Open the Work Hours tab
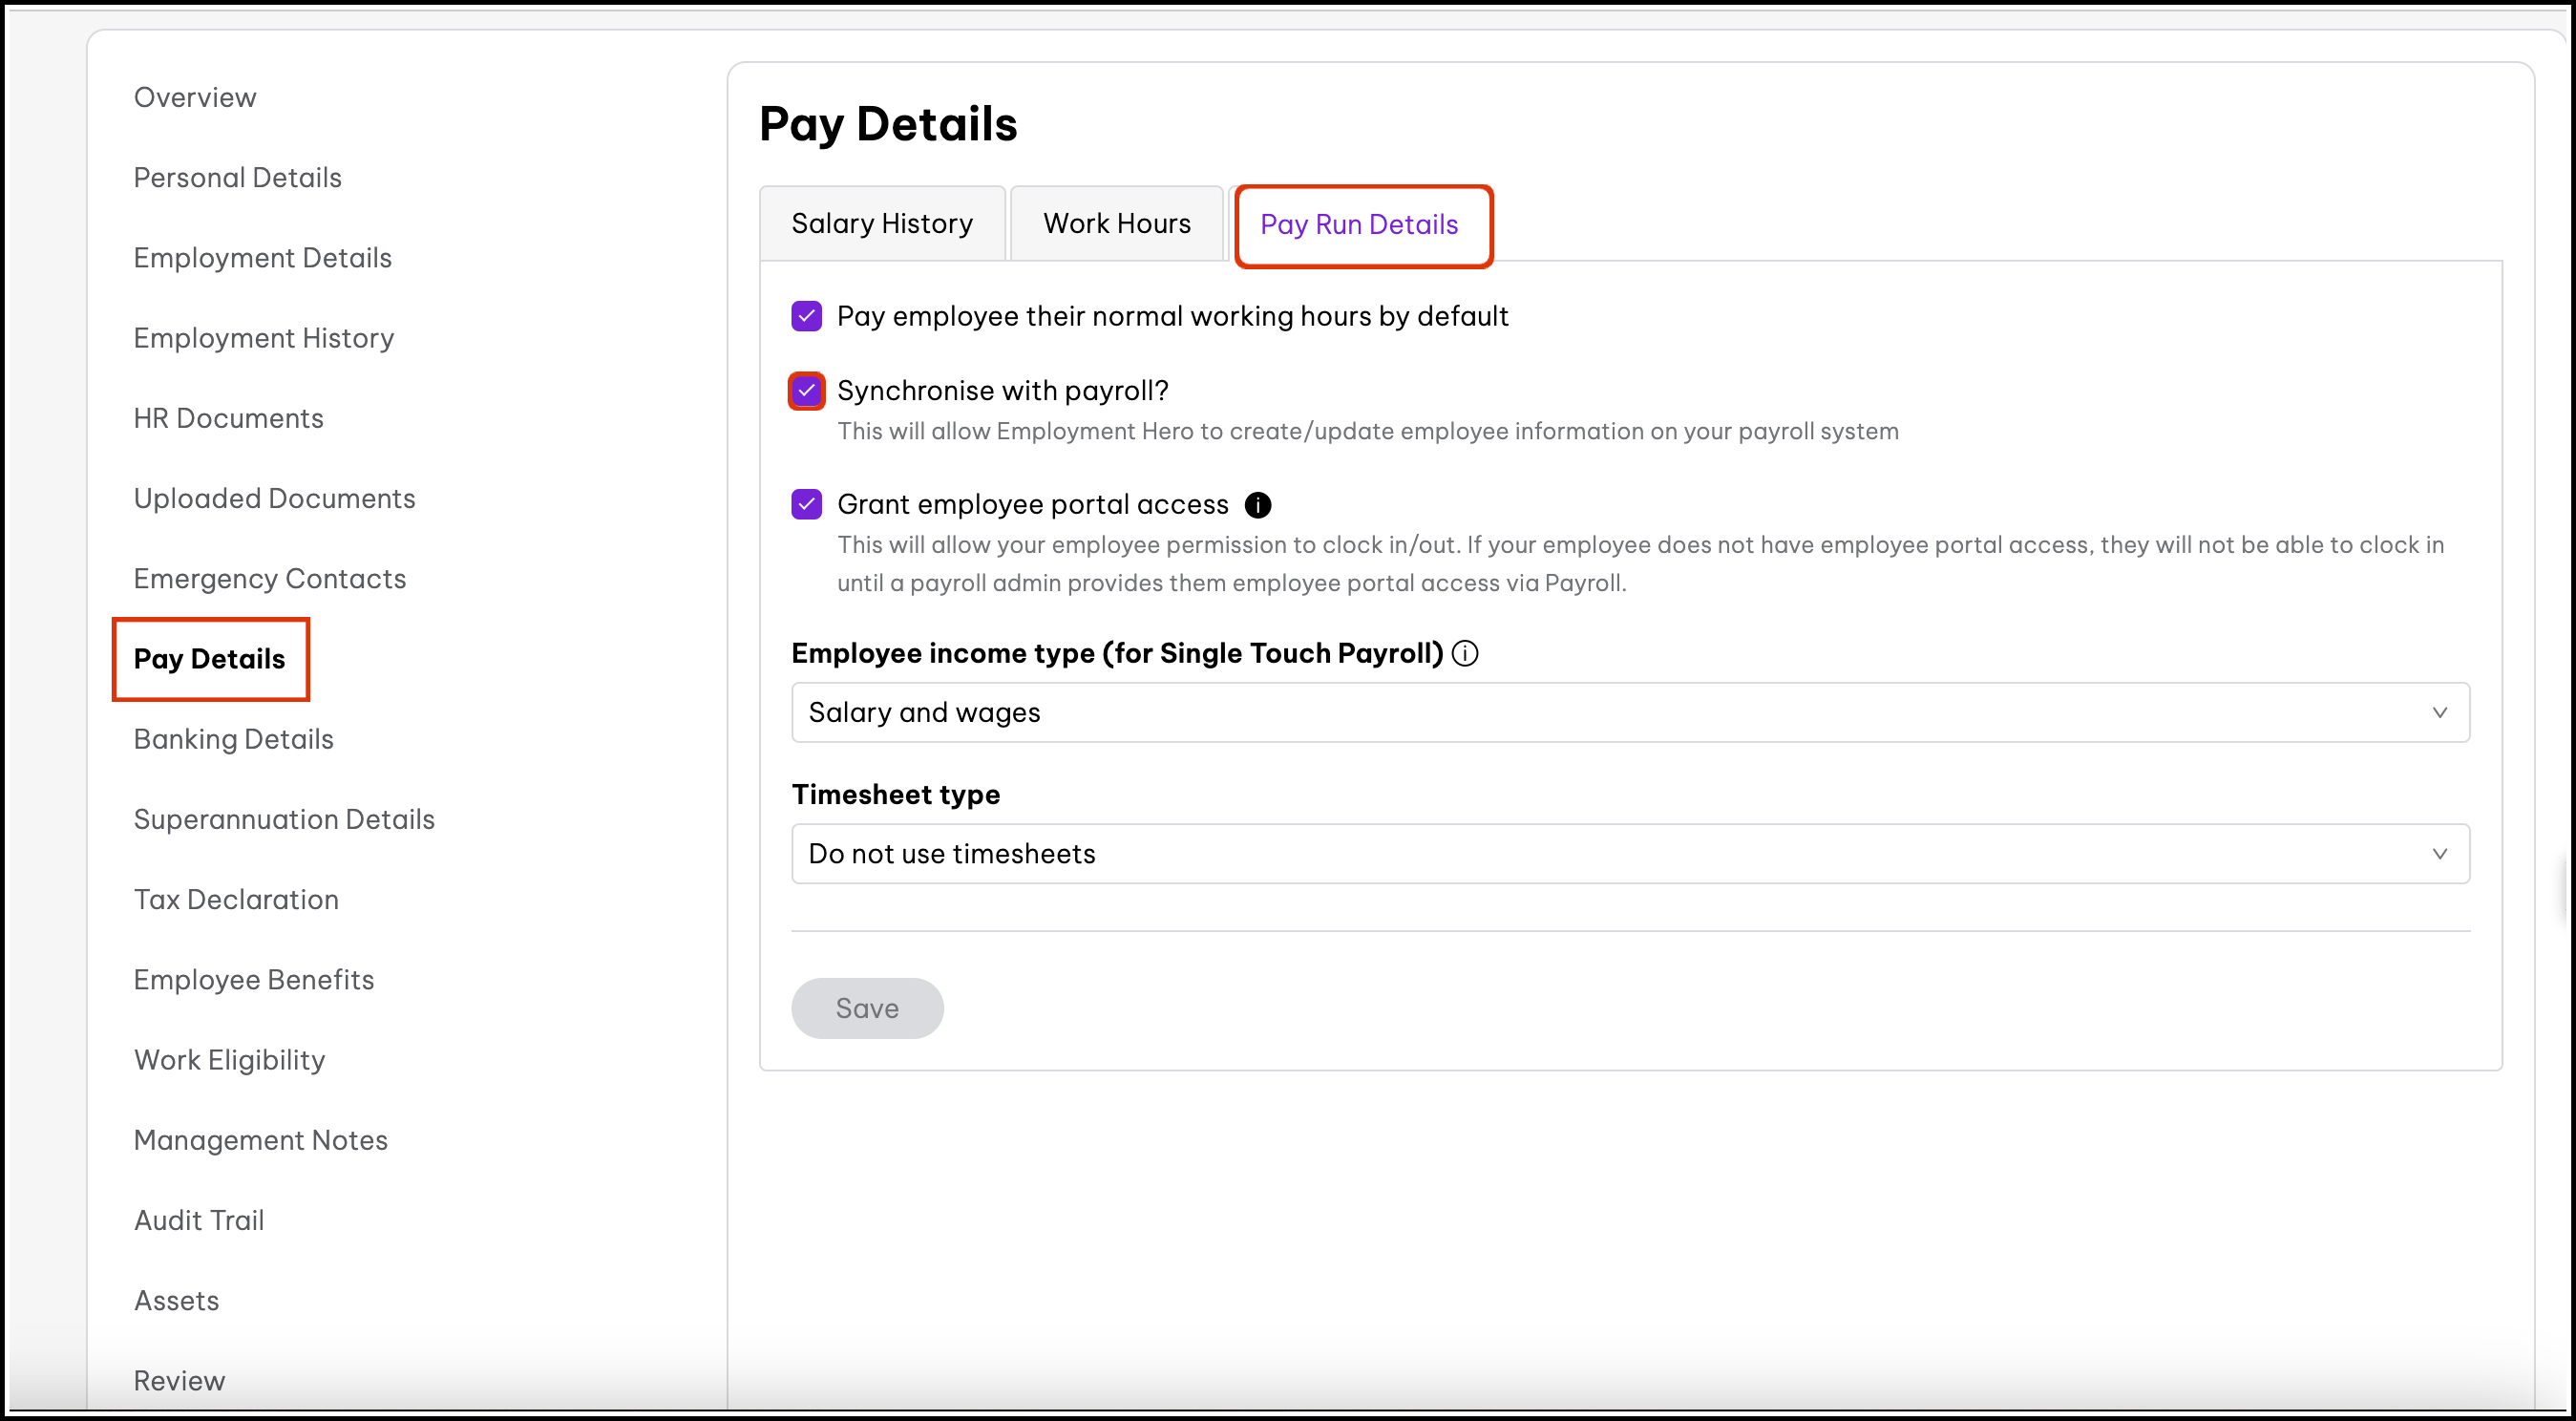The height and width of the screenshot is (1421, 2576). 1116,223
